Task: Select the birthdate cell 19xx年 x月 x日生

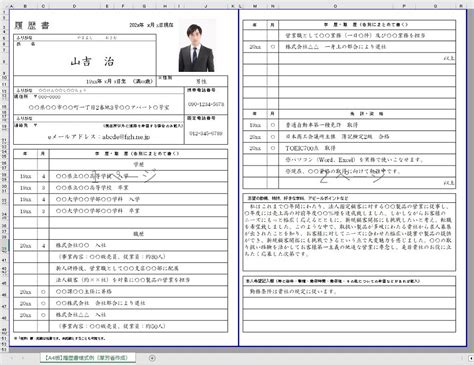Action: tap(119, 81)
